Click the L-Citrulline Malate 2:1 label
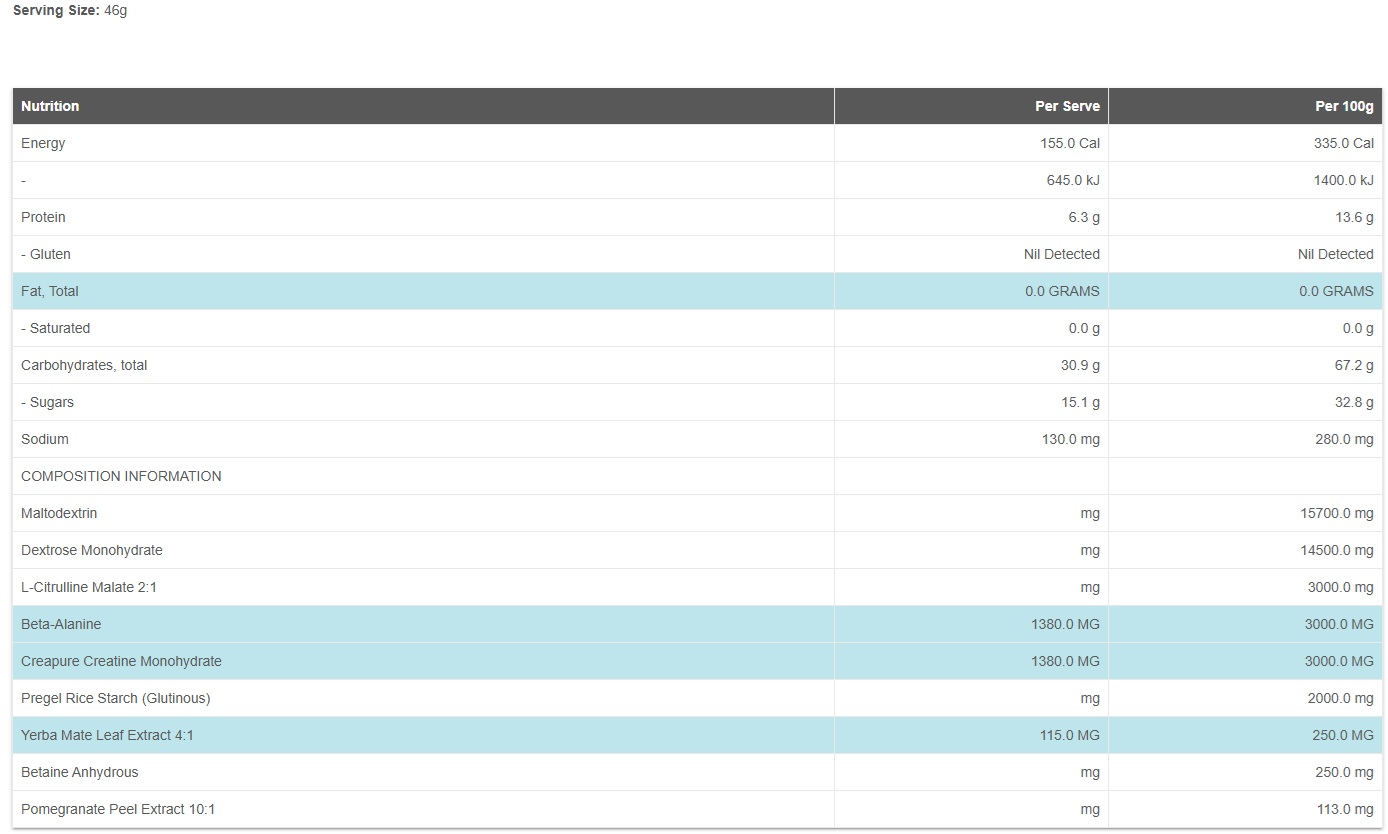Viewport: 1388px width, 834px height. pyautogui.click(x=89, y=587)
